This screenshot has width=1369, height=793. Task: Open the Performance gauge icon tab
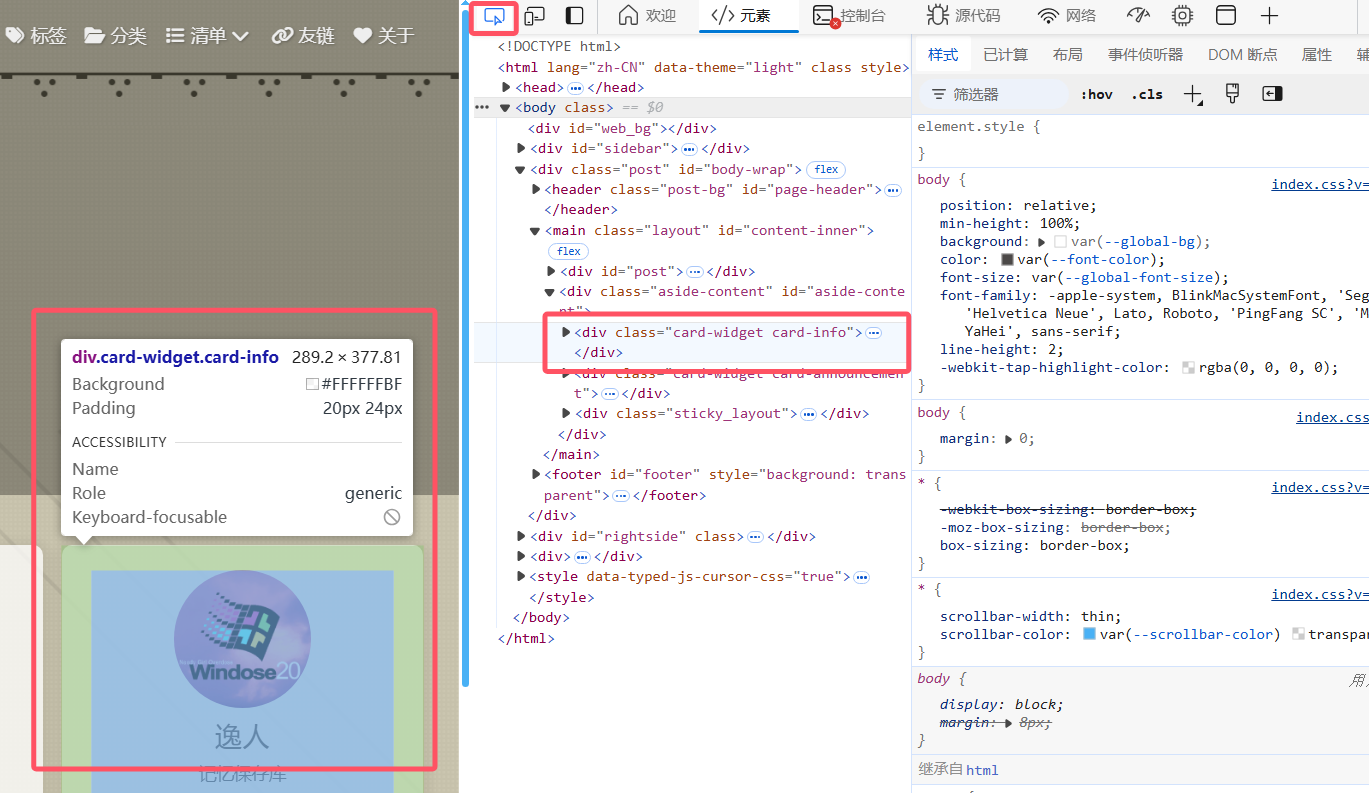pyautogui.click(x=1138, y=15)
